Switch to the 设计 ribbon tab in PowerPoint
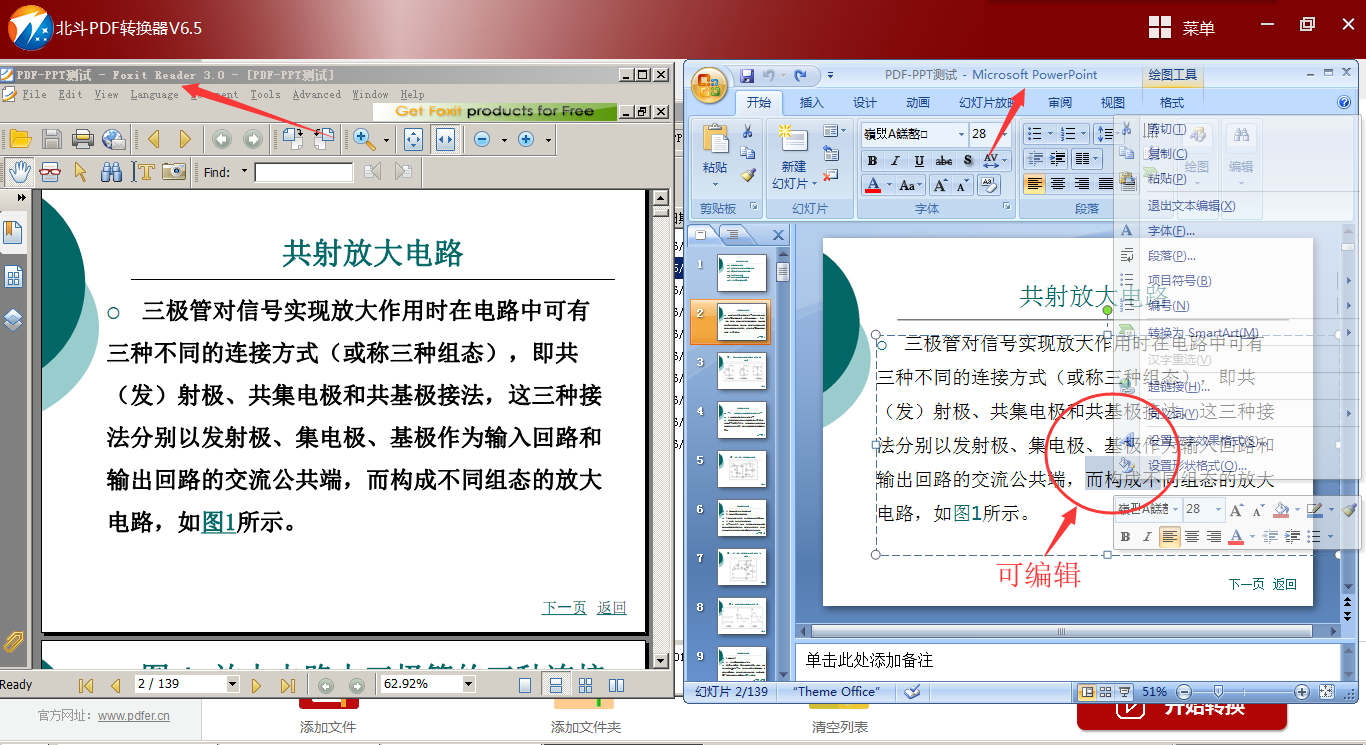The height and width of the screenshot is (745, 1366). point(865,102)
